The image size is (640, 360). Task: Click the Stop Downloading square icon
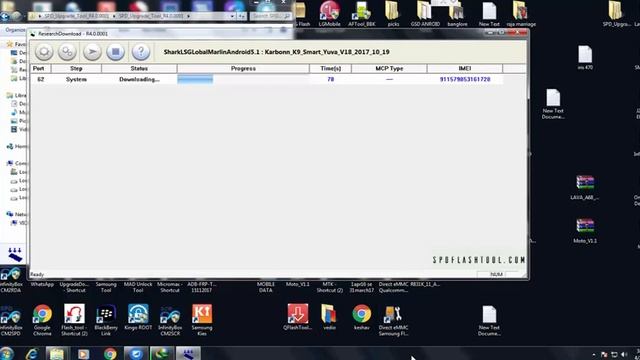point(116,52)
